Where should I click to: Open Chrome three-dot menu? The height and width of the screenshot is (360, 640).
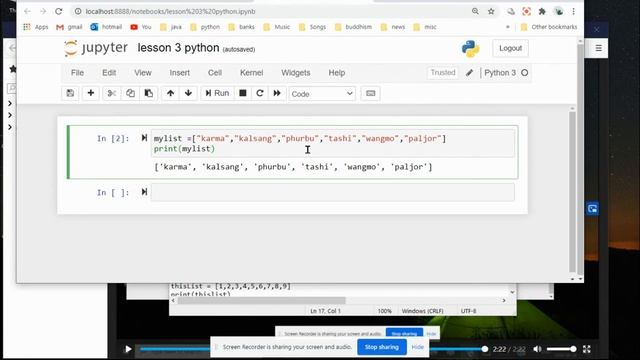(x=573, y=11)
